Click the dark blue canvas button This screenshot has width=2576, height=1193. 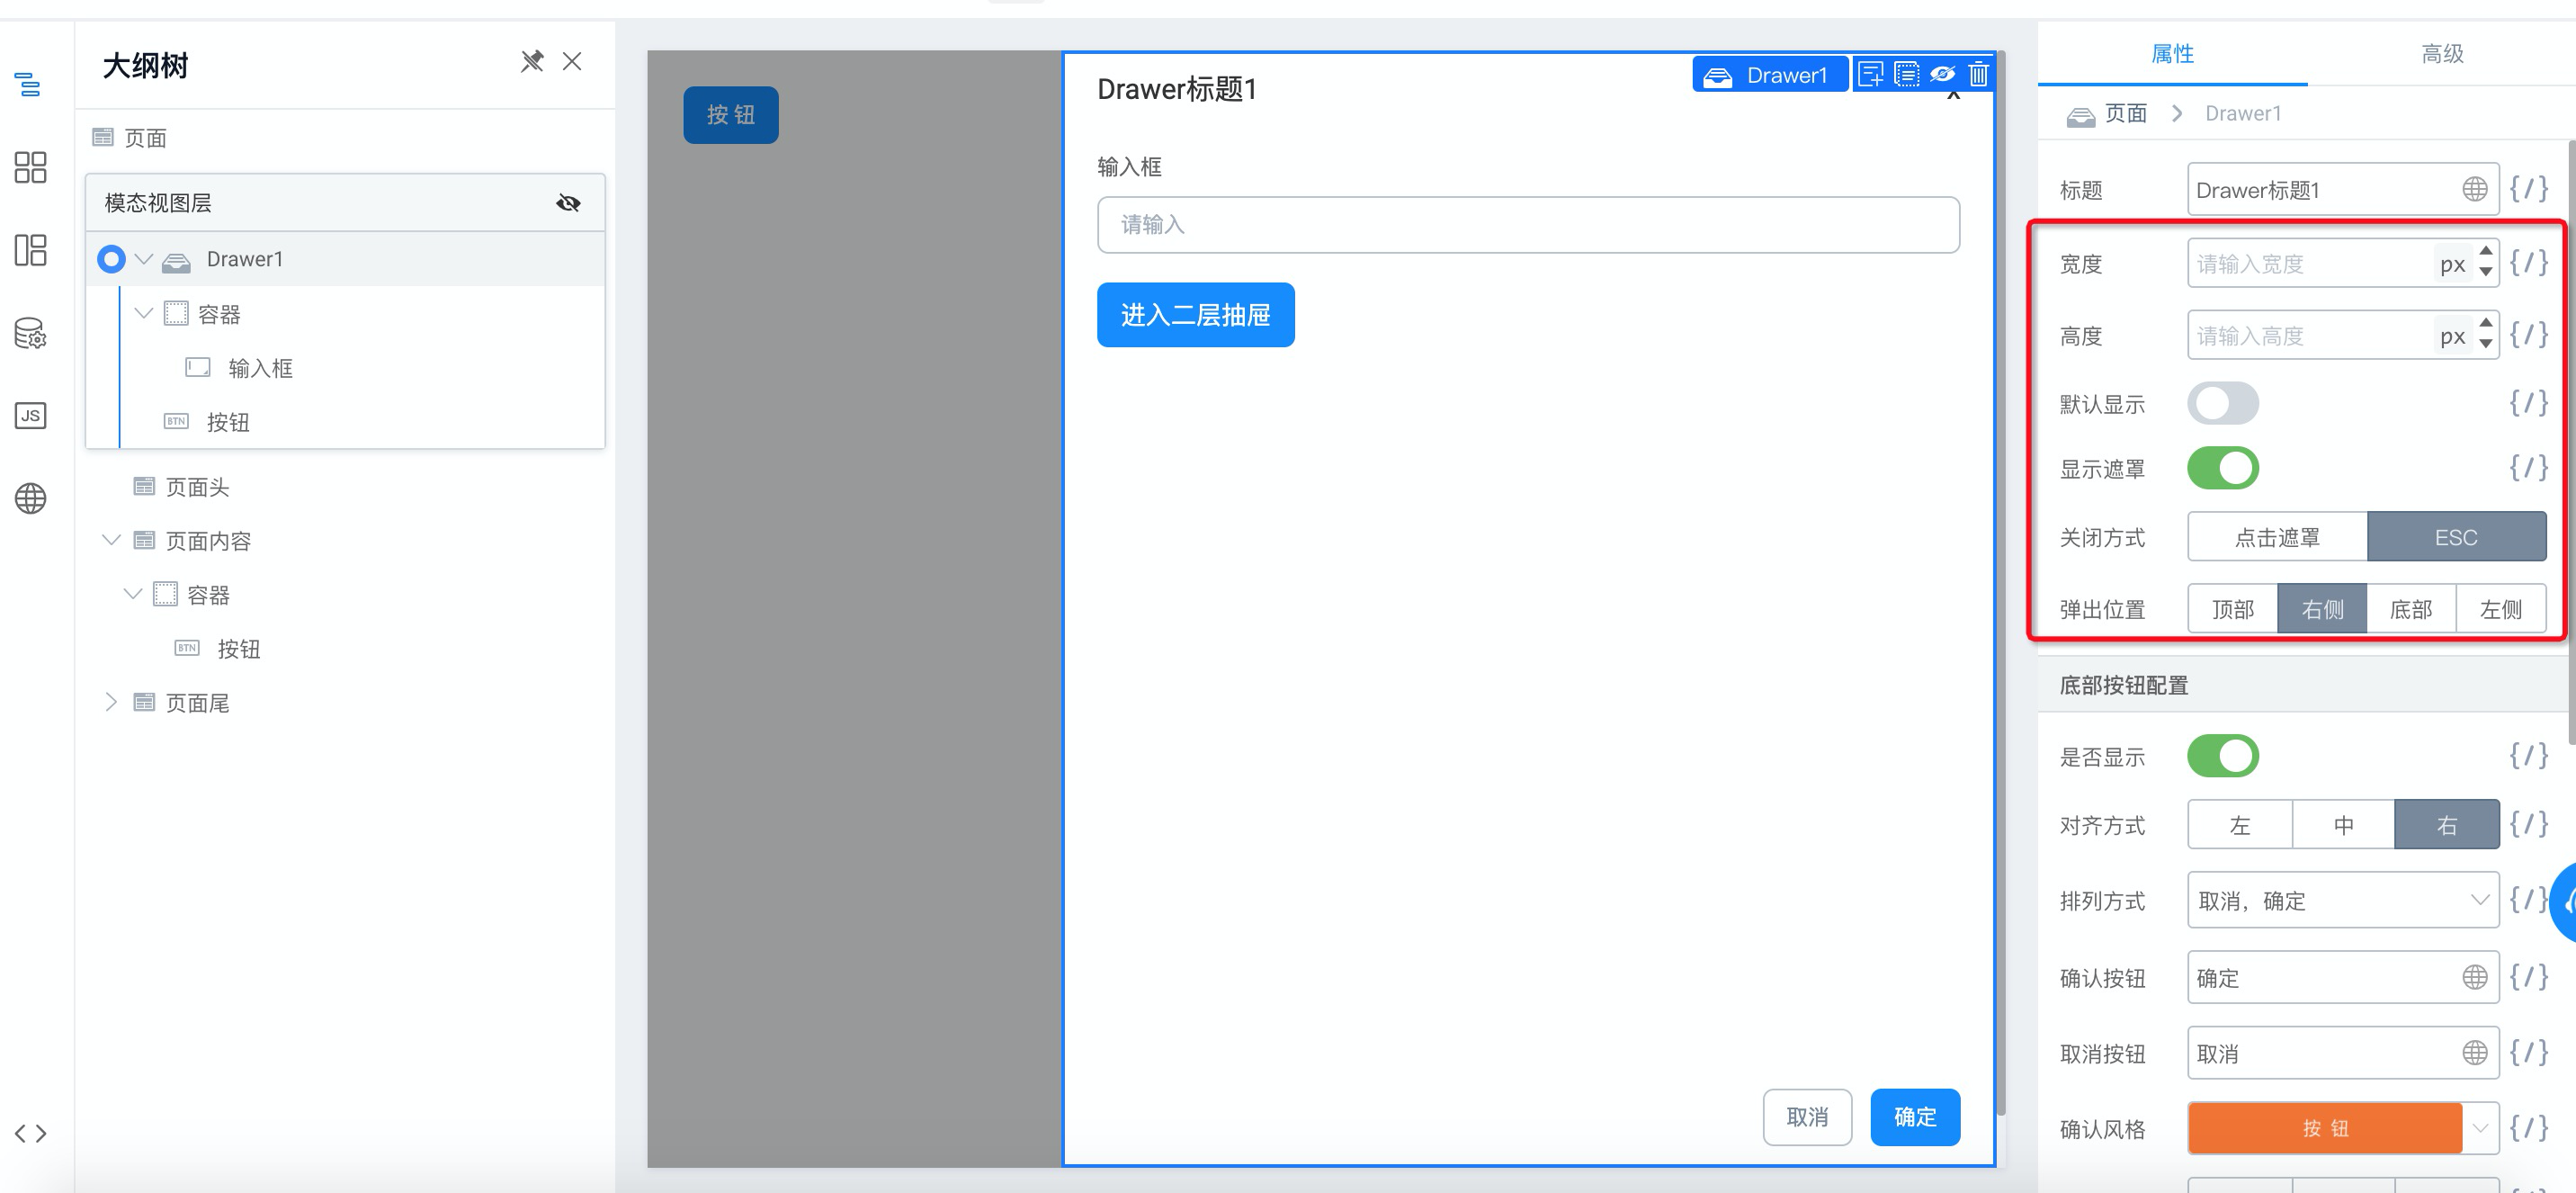click(731, 115)
